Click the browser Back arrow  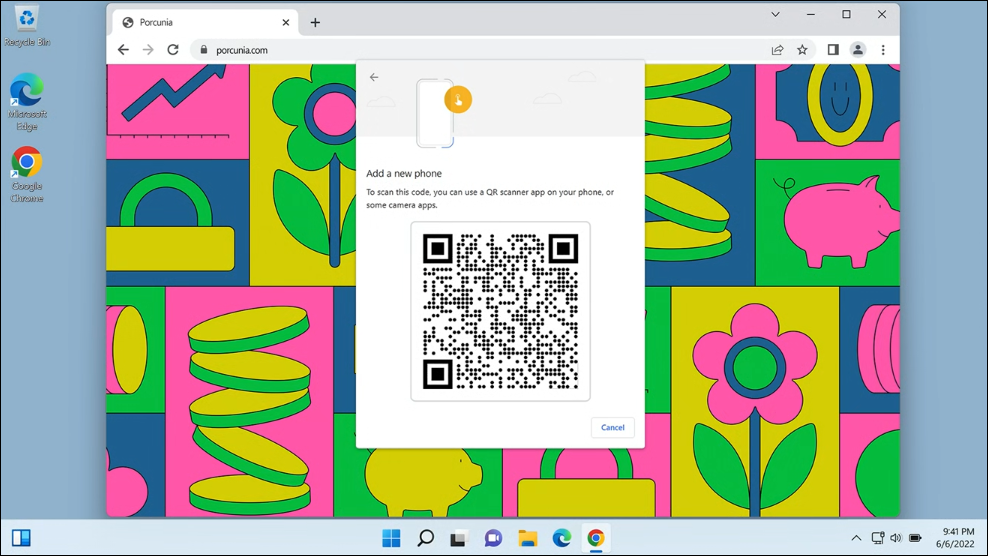[124, 50]
